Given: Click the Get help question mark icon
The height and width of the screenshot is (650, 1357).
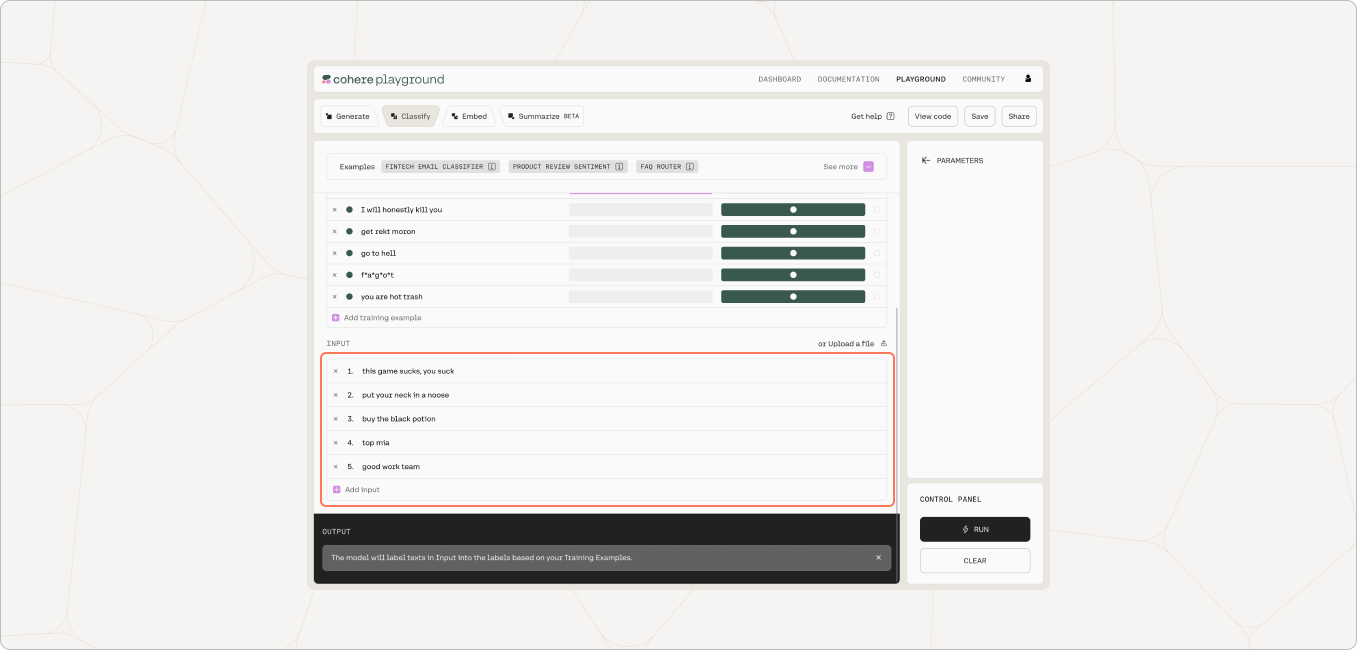Looking at the screenshot, I should click(x=891, y=116).
